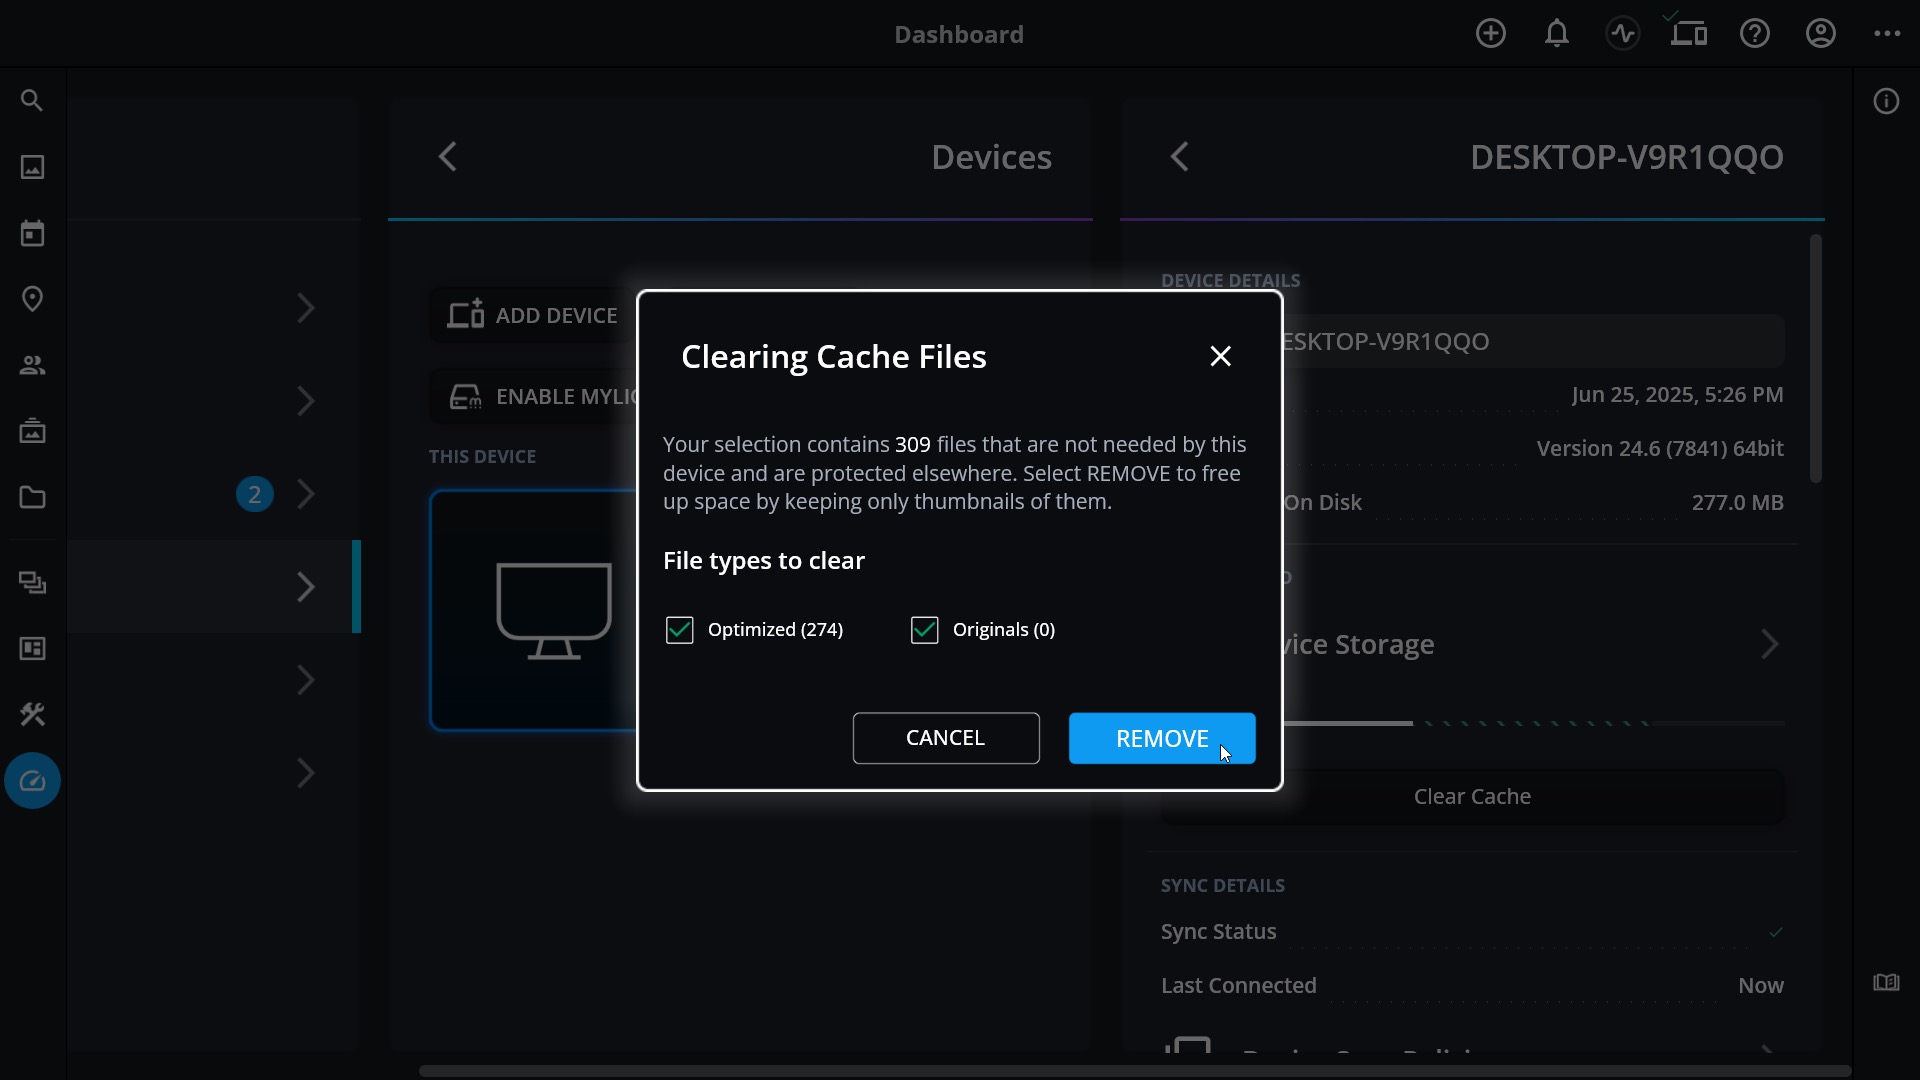Open the calendar view icon
Screen dimensions: 1920x1080
32,233
